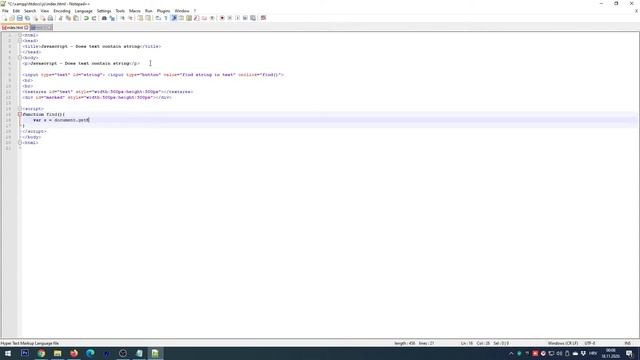Open the File menu
This screenshot has height=360, width=640.
coord(5,11)
